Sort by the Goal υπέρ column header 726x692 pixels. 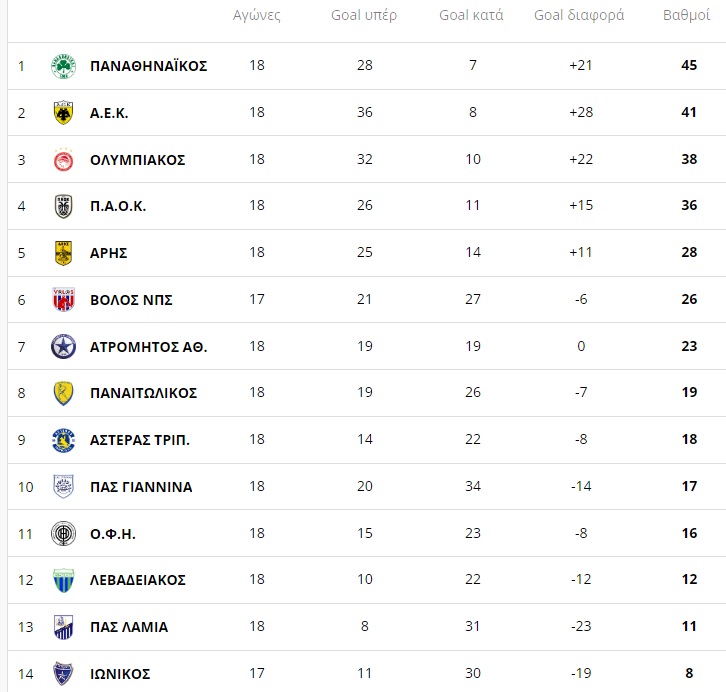coord(364,15)
